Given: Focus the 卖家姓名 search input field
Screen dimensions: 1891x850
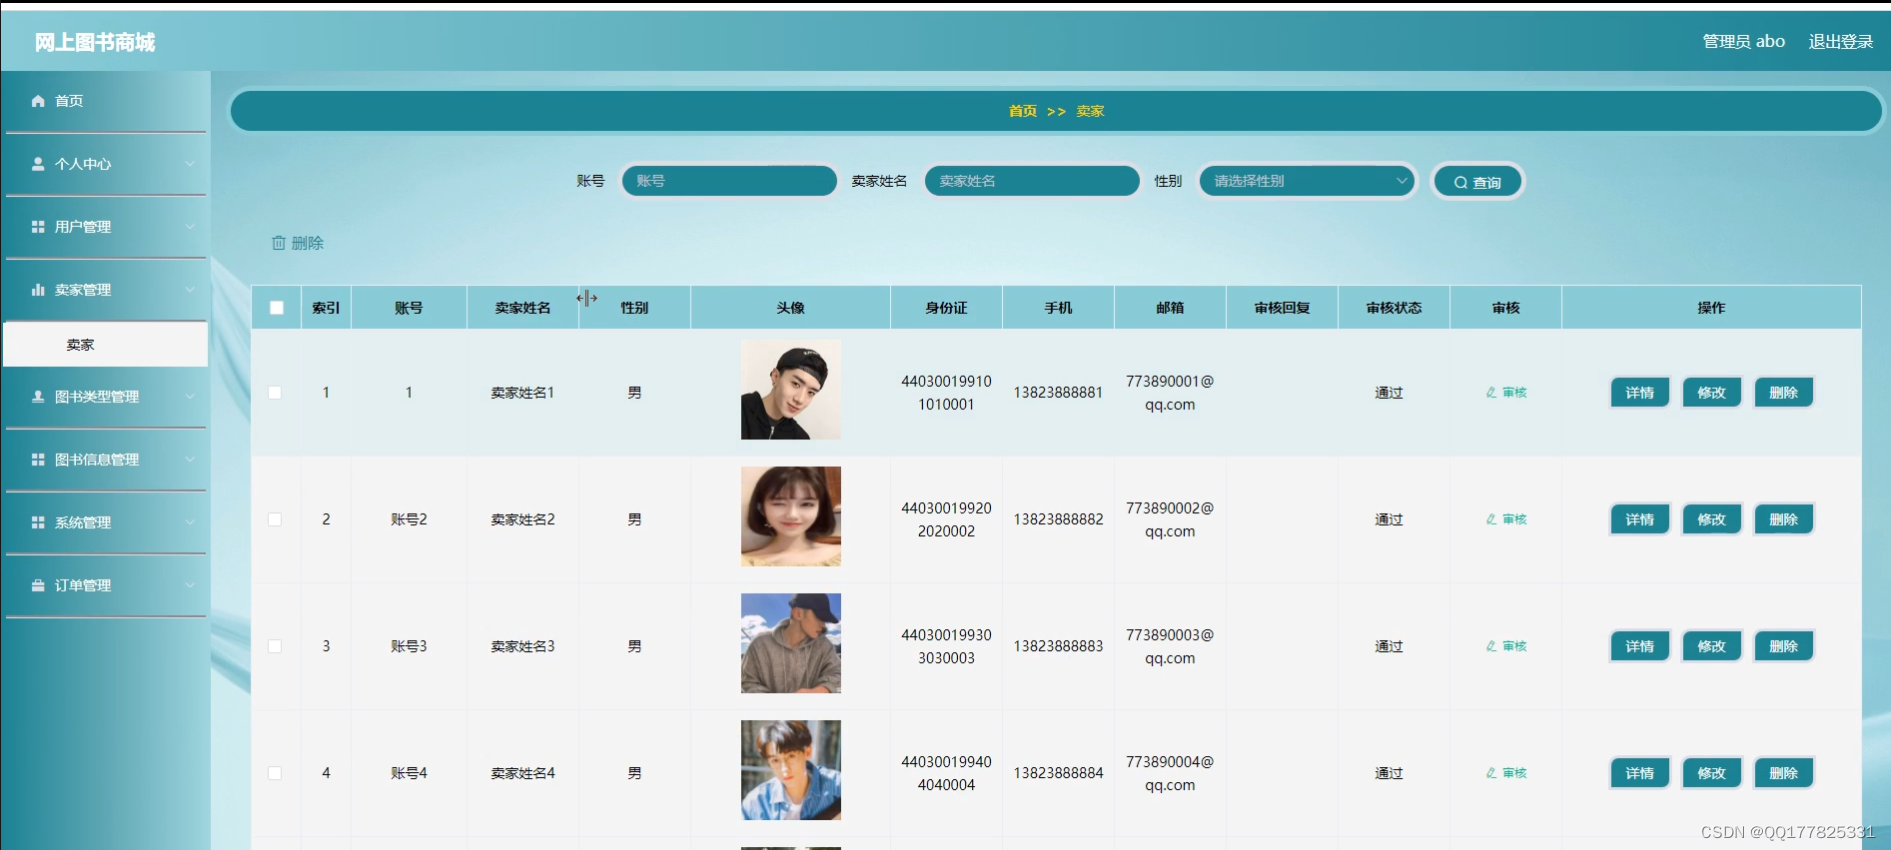Looking at the screenshot, I should [1032, 181].
